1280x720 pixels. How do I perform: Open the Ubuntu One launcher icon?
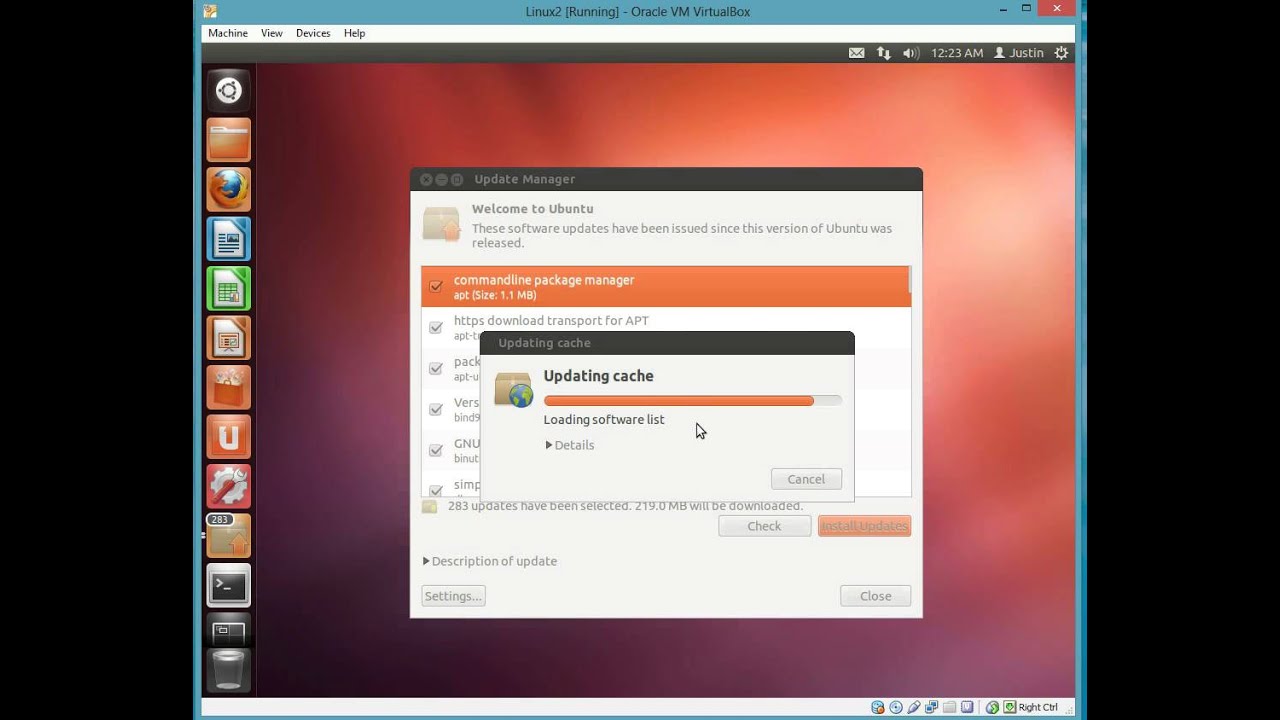(229, 437)
